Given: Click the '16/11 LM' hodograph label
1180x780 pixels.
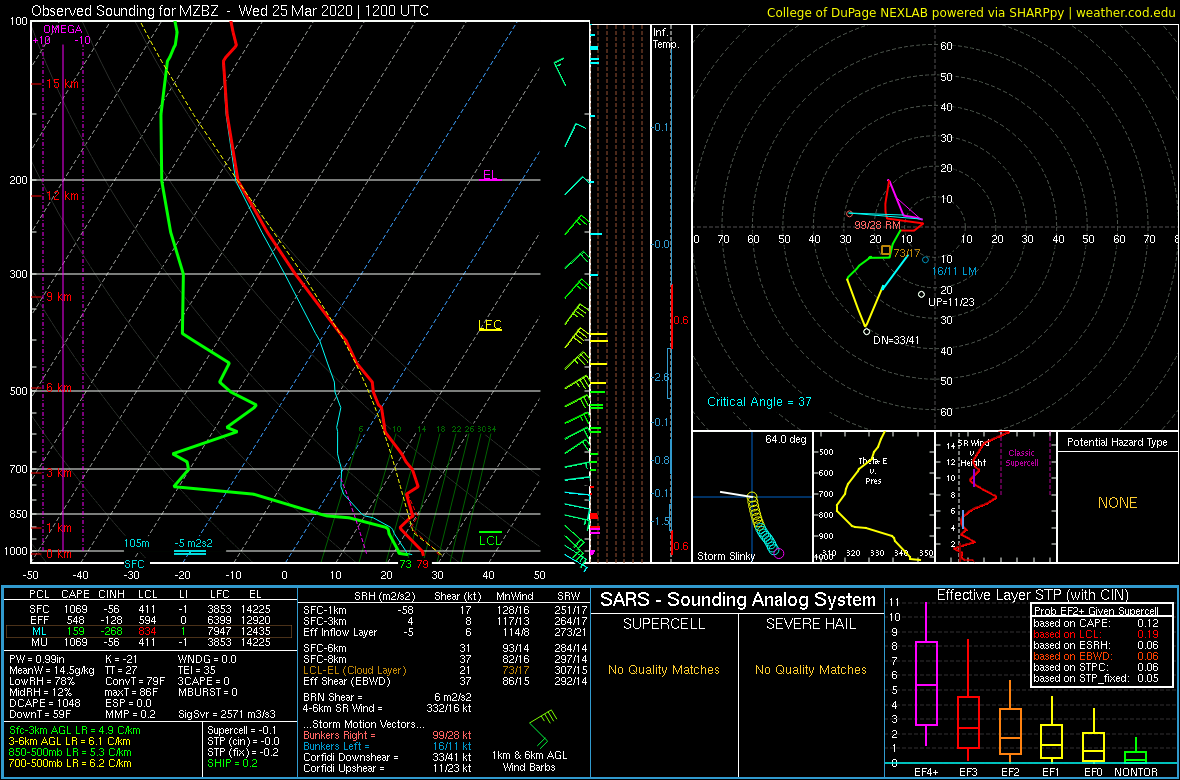Looking at the screenshot, I should click(955, 270).
